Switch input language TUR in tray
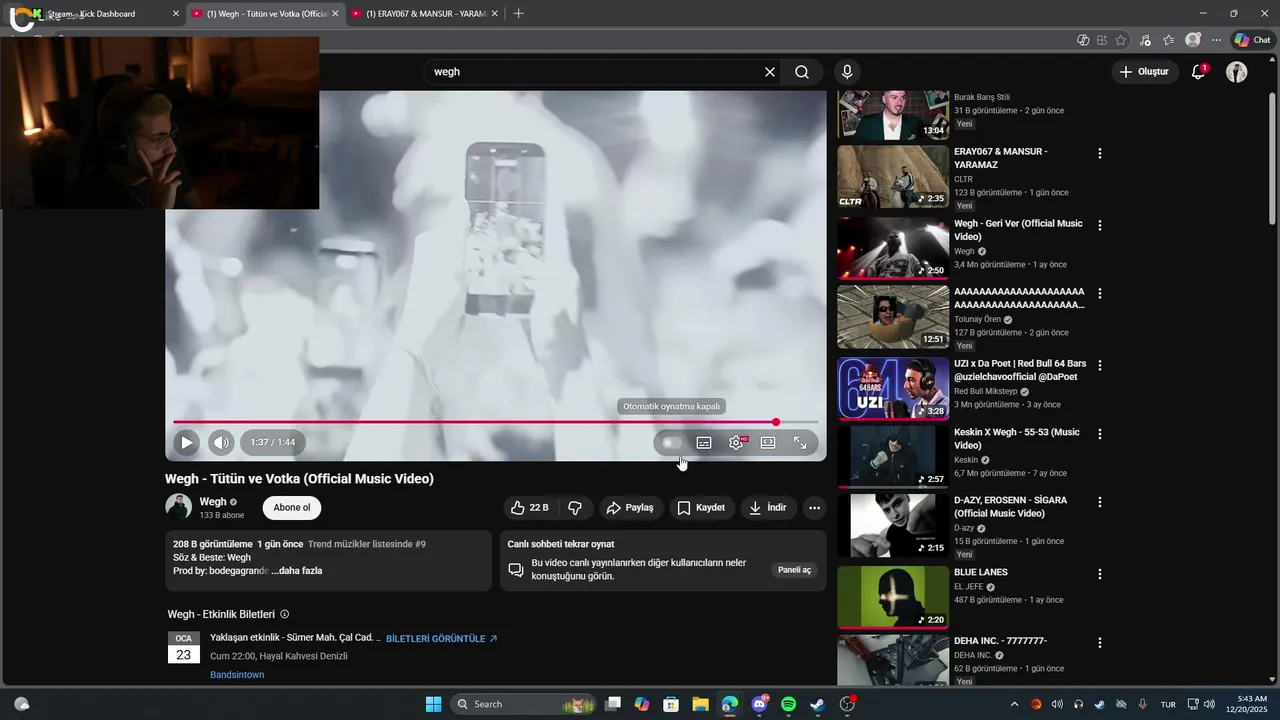The height and width of the screenshot is (720, 1280). 1168,704
